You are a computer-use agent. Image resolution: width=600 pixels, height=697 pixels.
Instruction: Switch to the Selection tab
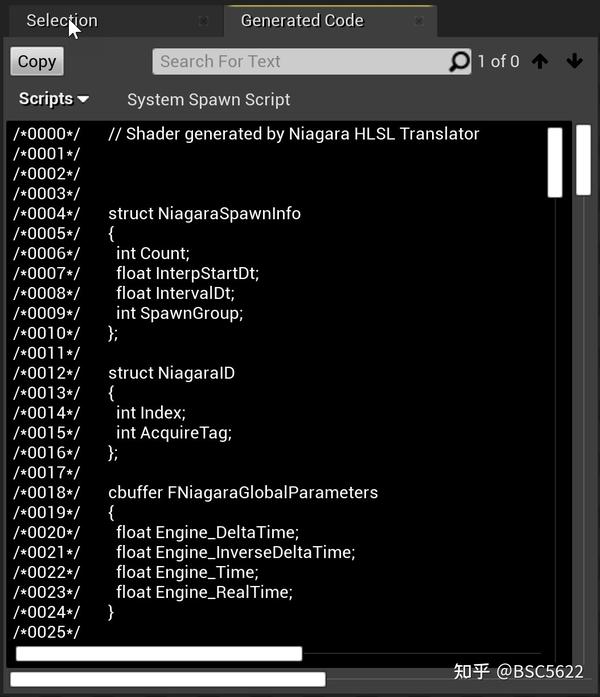click(62, 20)
